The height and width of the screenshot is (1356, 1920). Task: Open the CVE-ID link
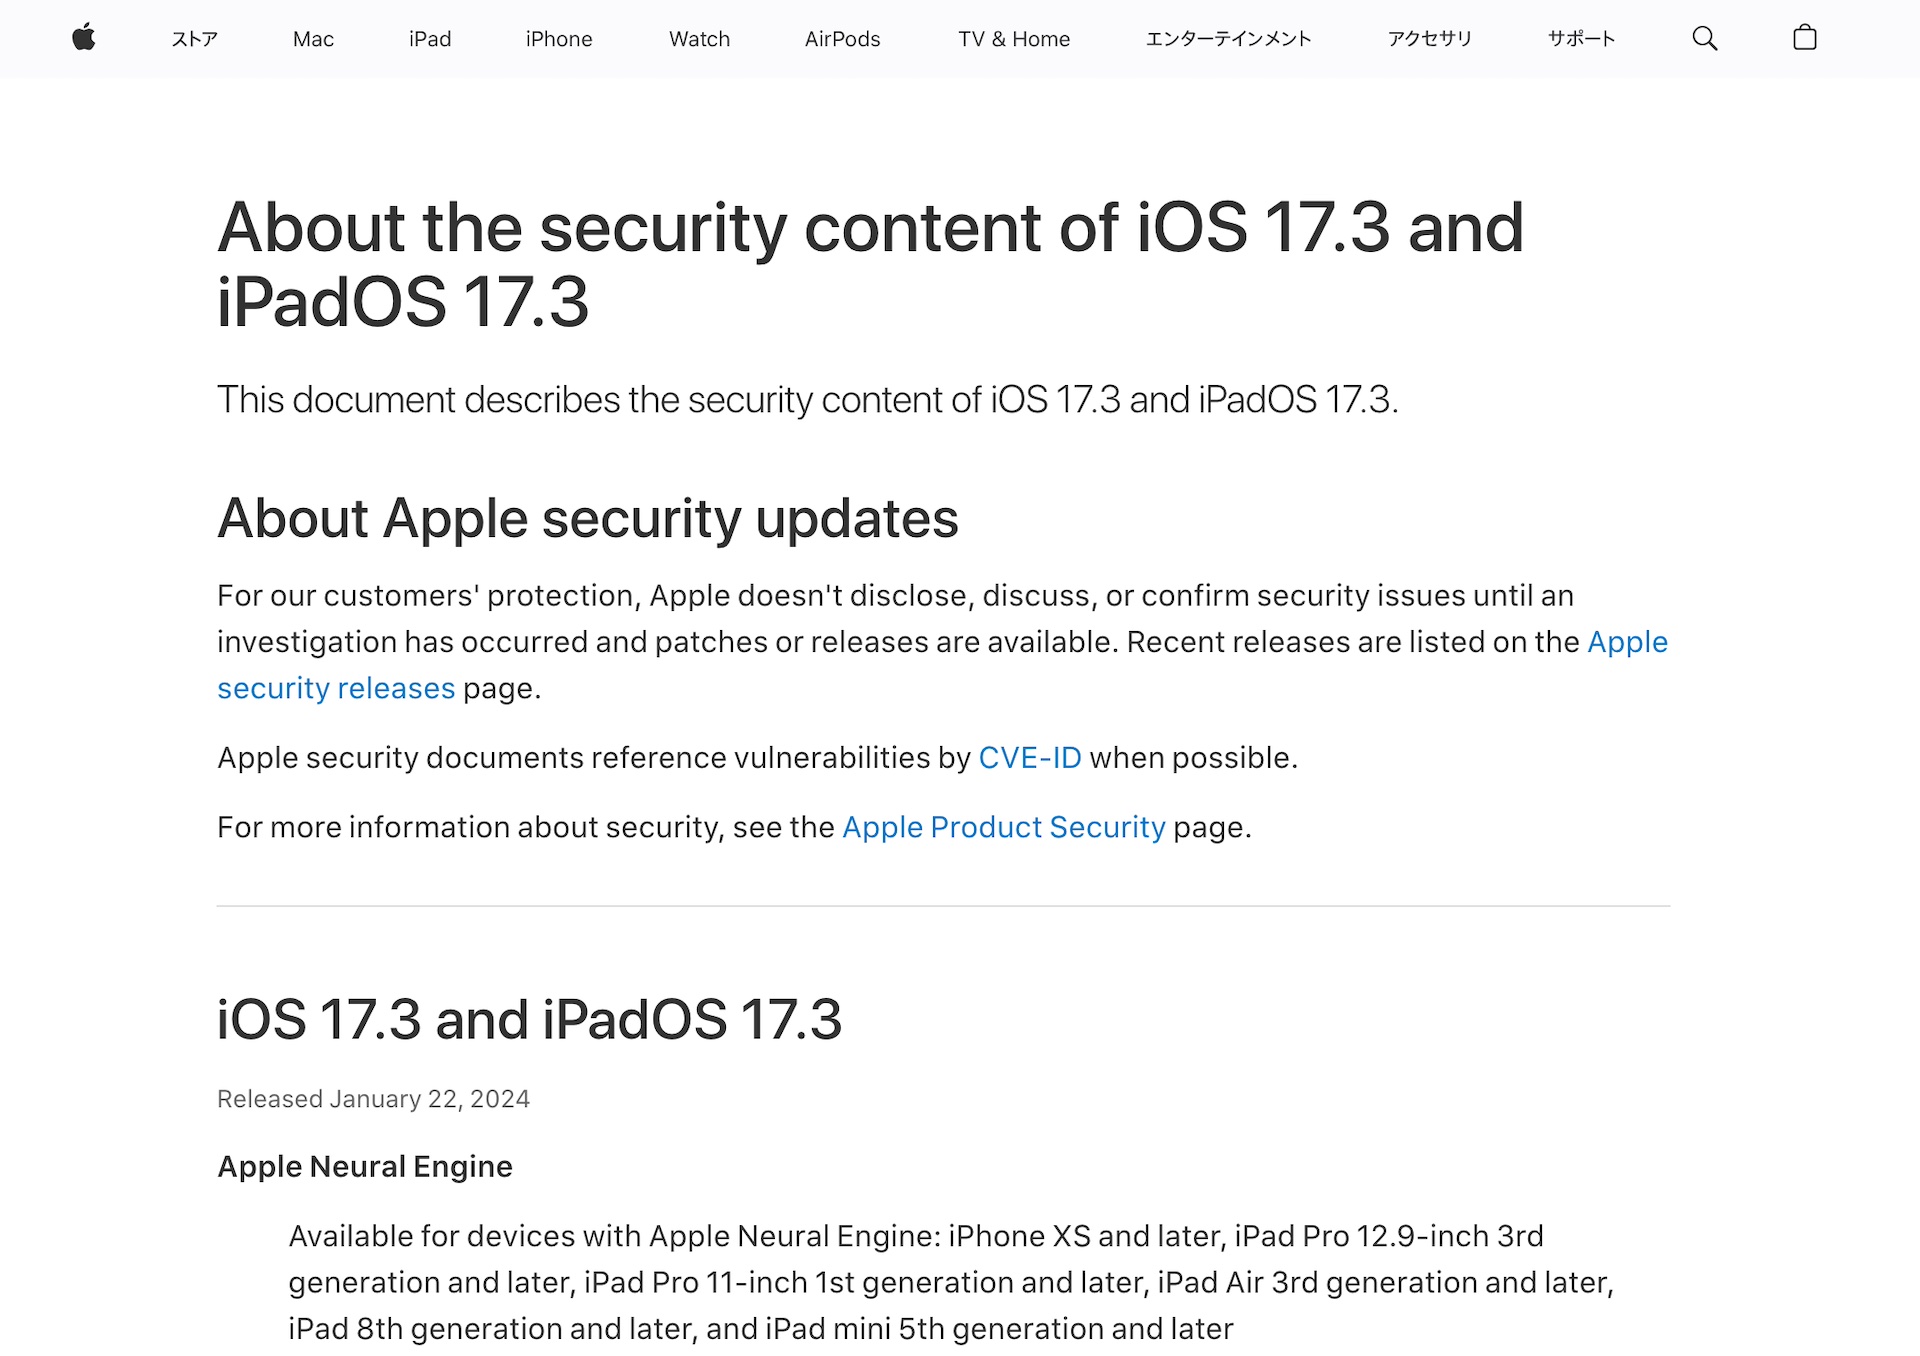click(x=1029, y=758)
